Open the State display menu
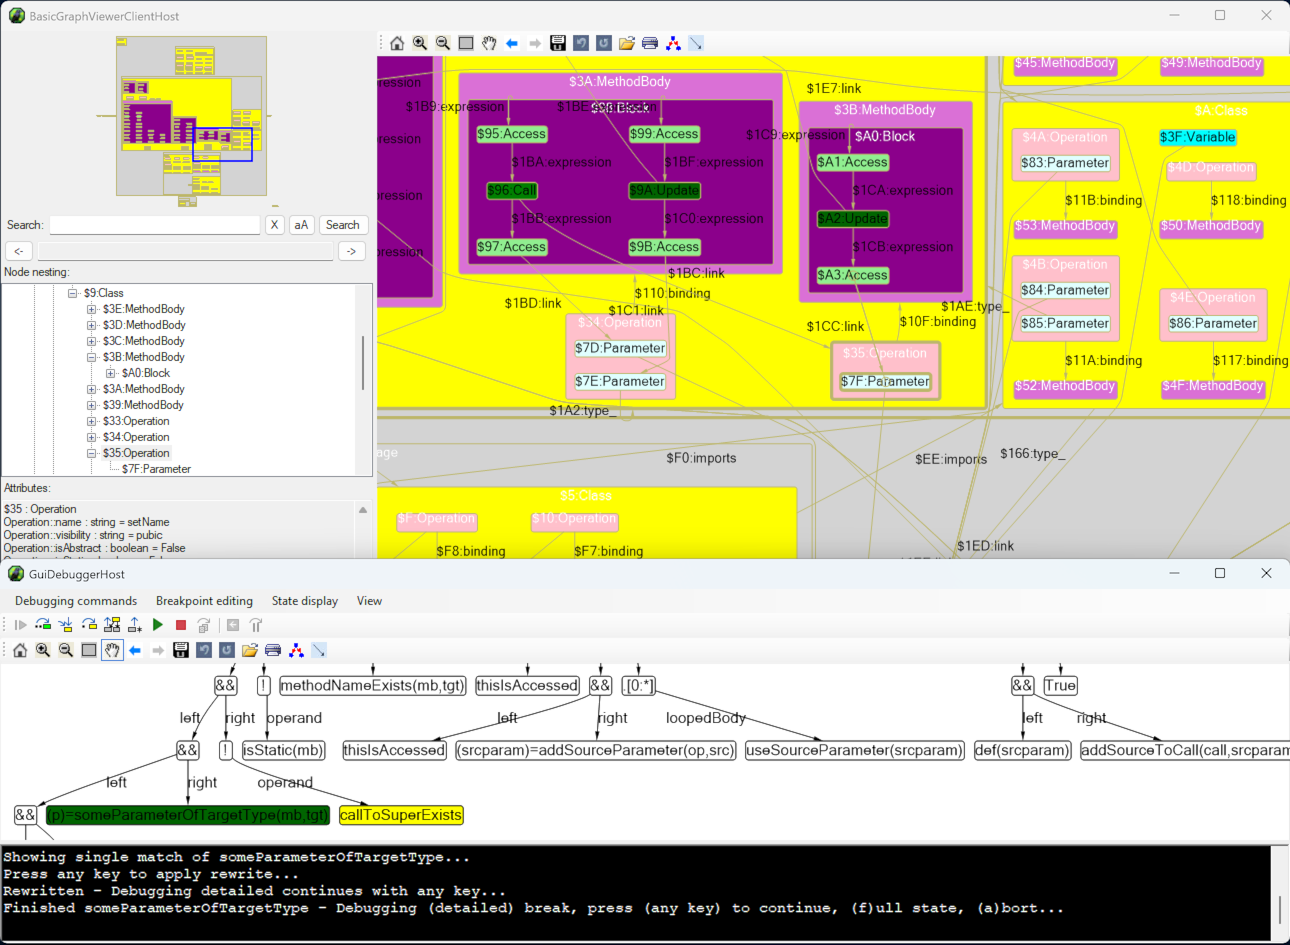 tap(305, 601)
